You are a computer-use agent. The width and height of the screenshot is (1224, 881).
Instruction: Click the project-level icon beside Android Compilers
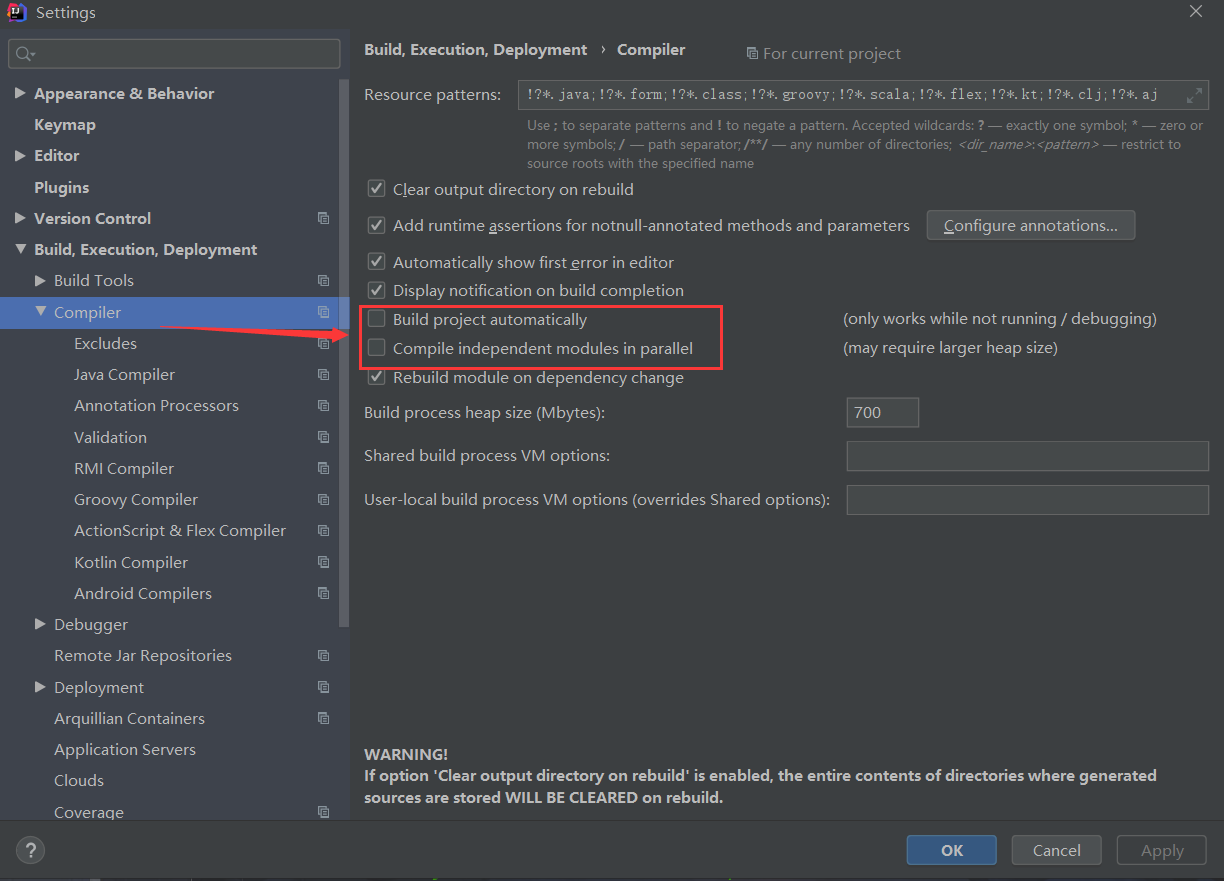point(323,593)
